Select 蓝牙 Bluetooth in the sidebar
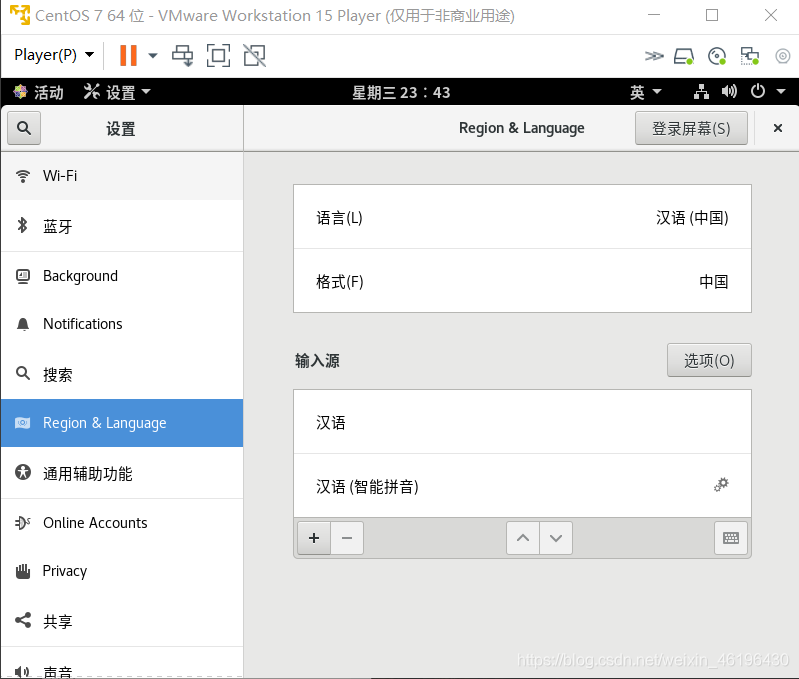This screenshot has width=799, height=679. coord(122,226)
